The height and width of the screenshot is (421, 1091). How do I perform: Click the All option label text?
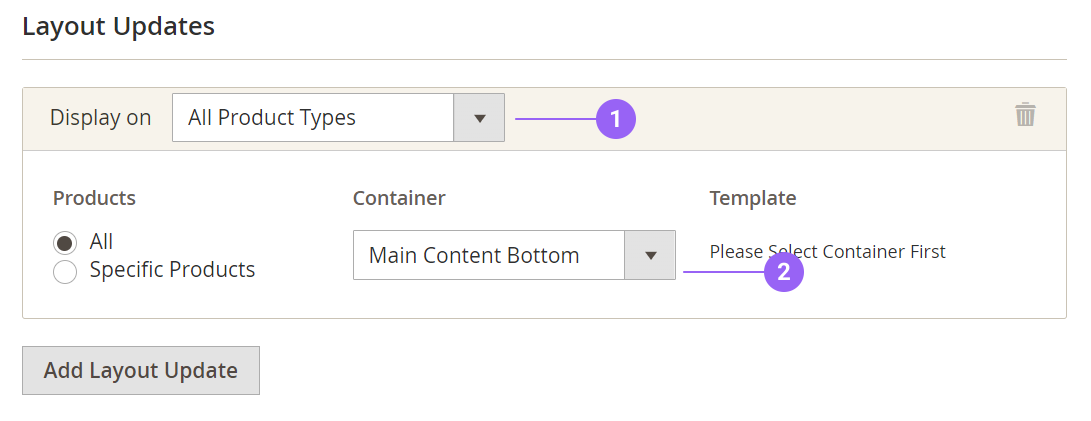click(101, 241)
